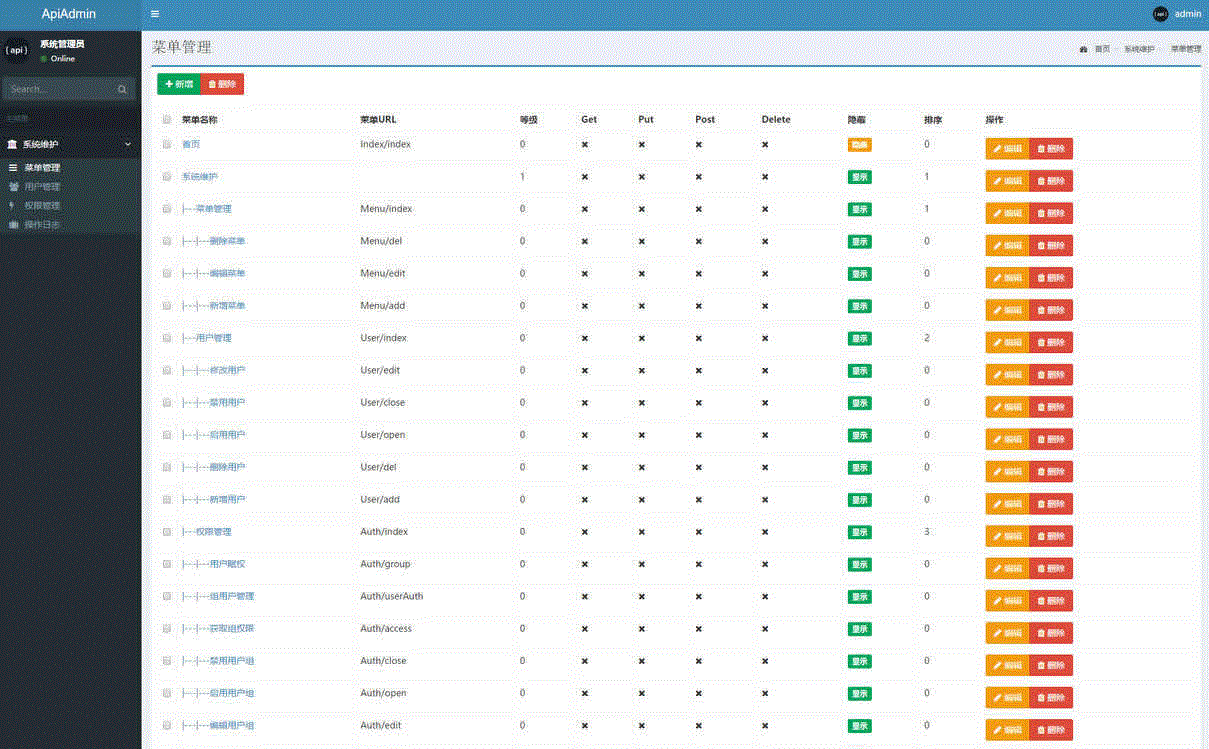Click the orange 隐藏 badge on Index/index row
Viewport: 1209px width, 749px height.
859,145
